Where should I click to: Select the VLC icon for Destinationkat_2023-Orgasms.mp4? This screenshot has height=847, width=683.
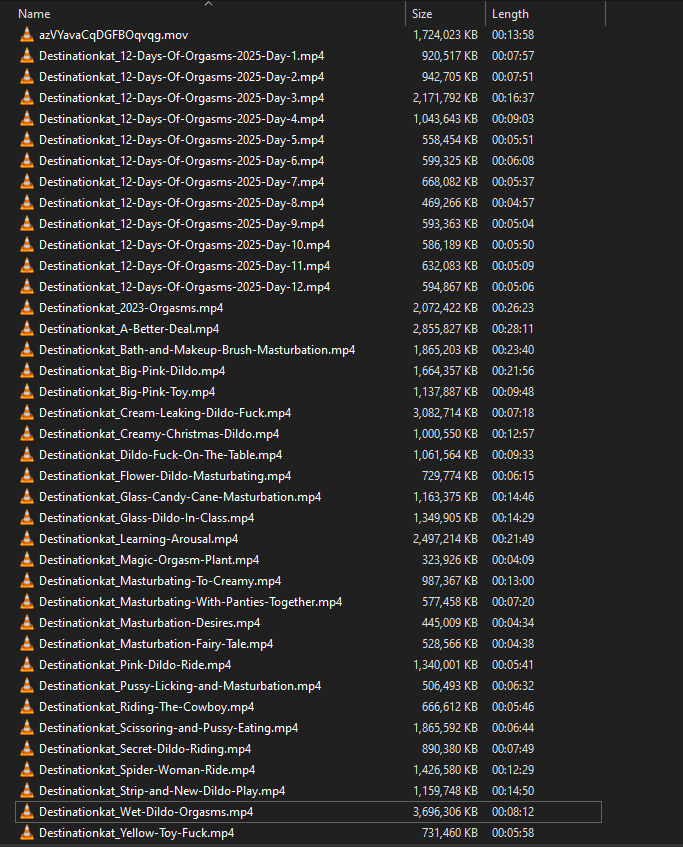coord(26,308)
